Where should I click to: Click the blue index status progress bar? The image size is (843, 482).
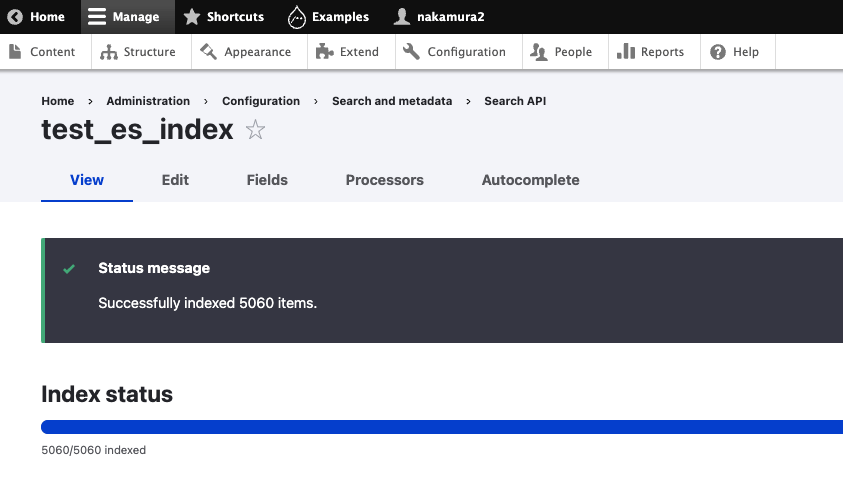pyautogui.click(x=442, y=427)
